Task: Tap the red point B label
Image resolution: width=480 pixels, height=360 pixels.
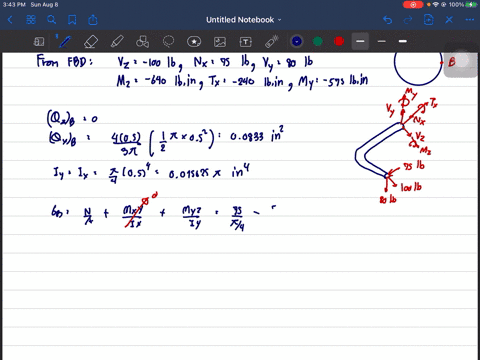Action: pos(452,62)
